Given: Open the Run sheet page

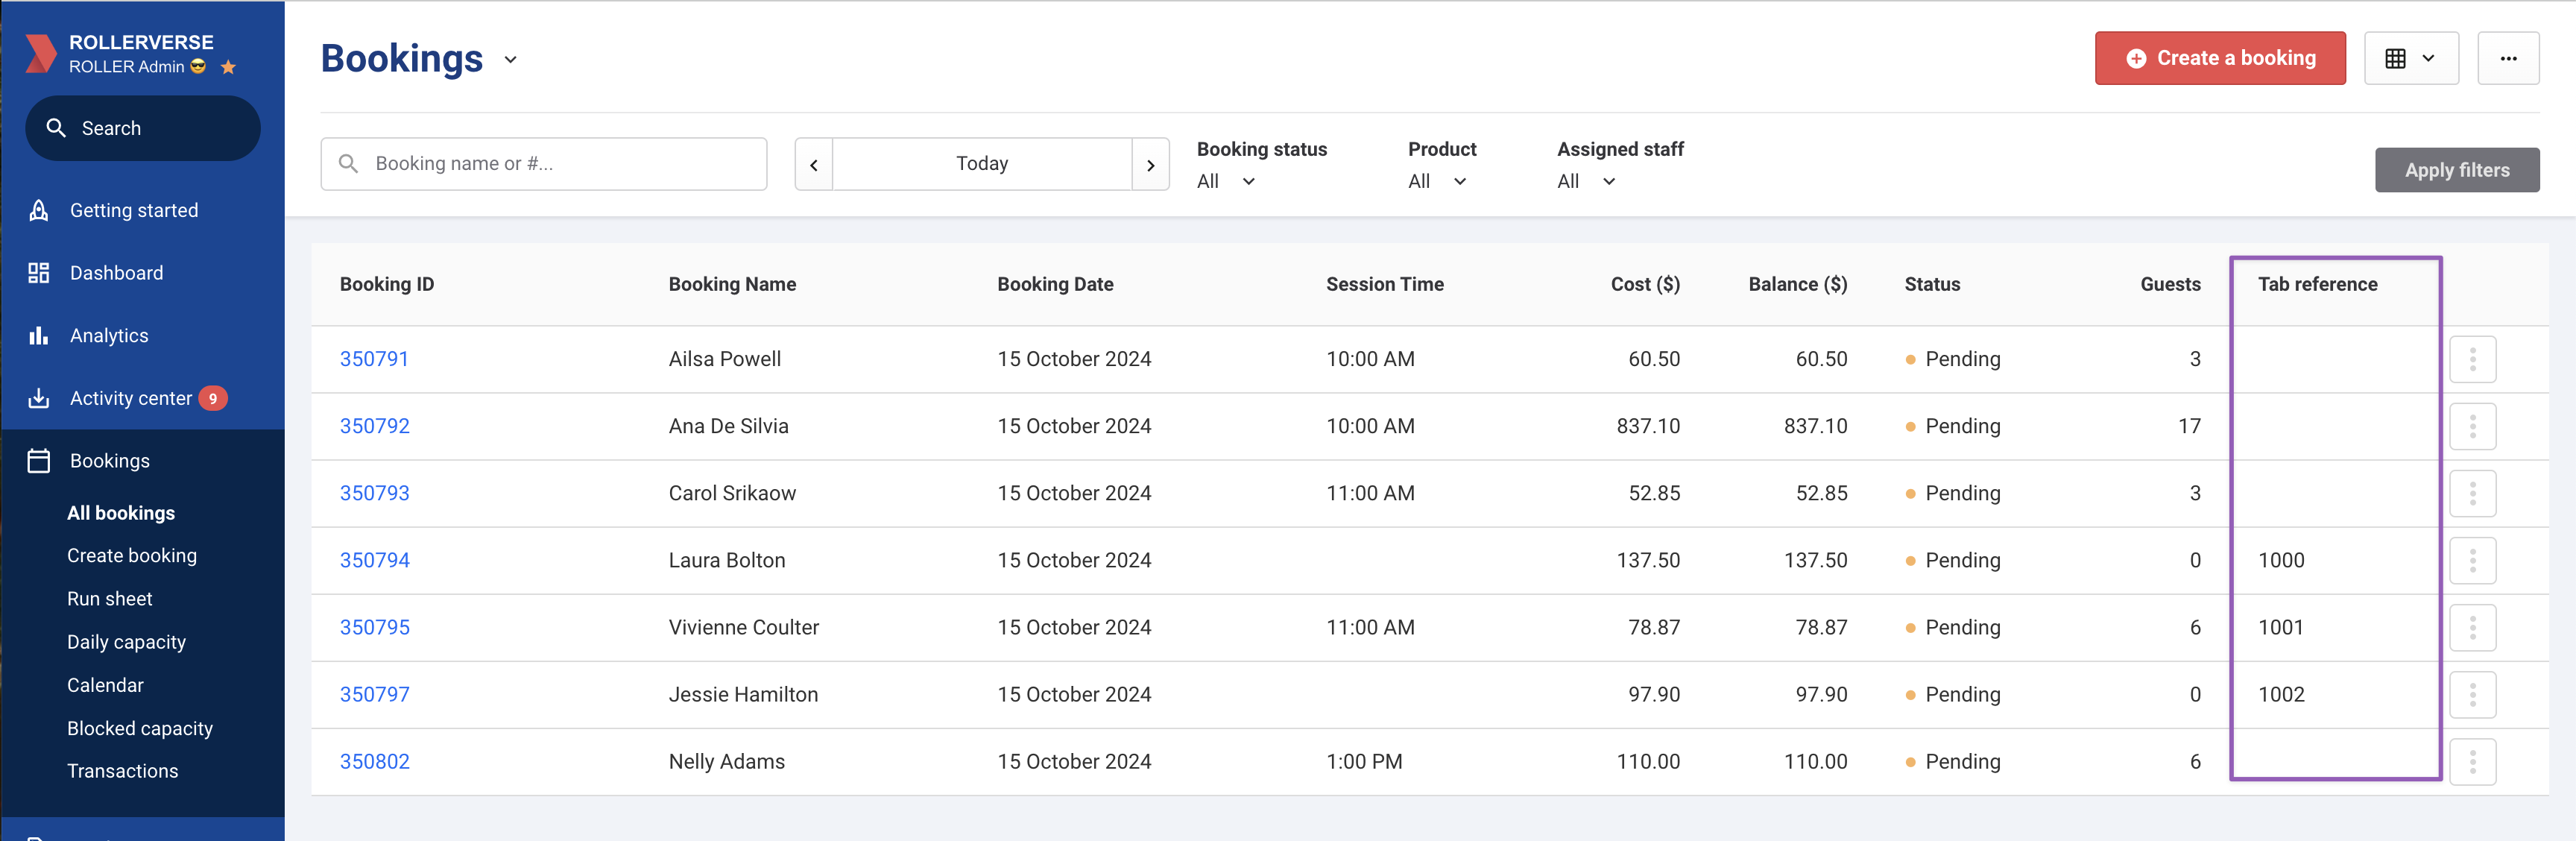Looking at the screenshot, I should click(x=110, y=599).
